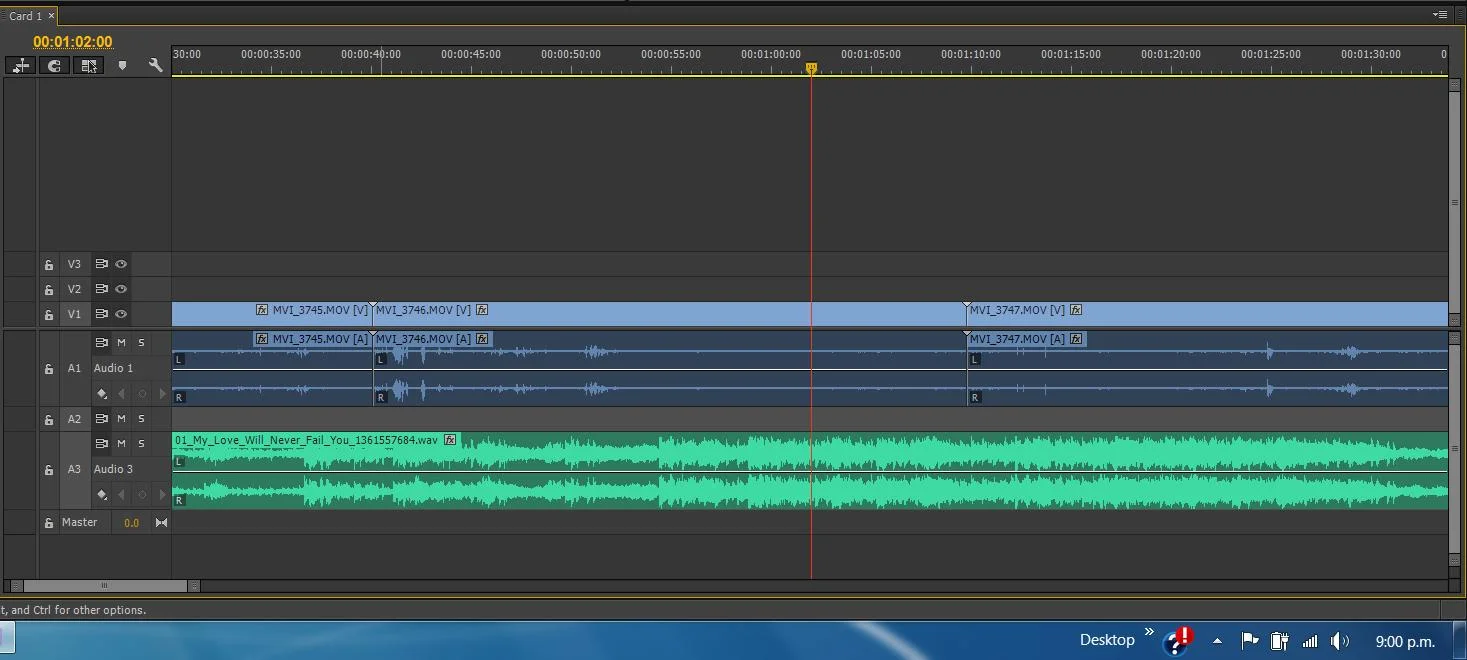This screenshot has height=660, width=1467.
Task: Toggle sync lock for V1
Action: 101,314
